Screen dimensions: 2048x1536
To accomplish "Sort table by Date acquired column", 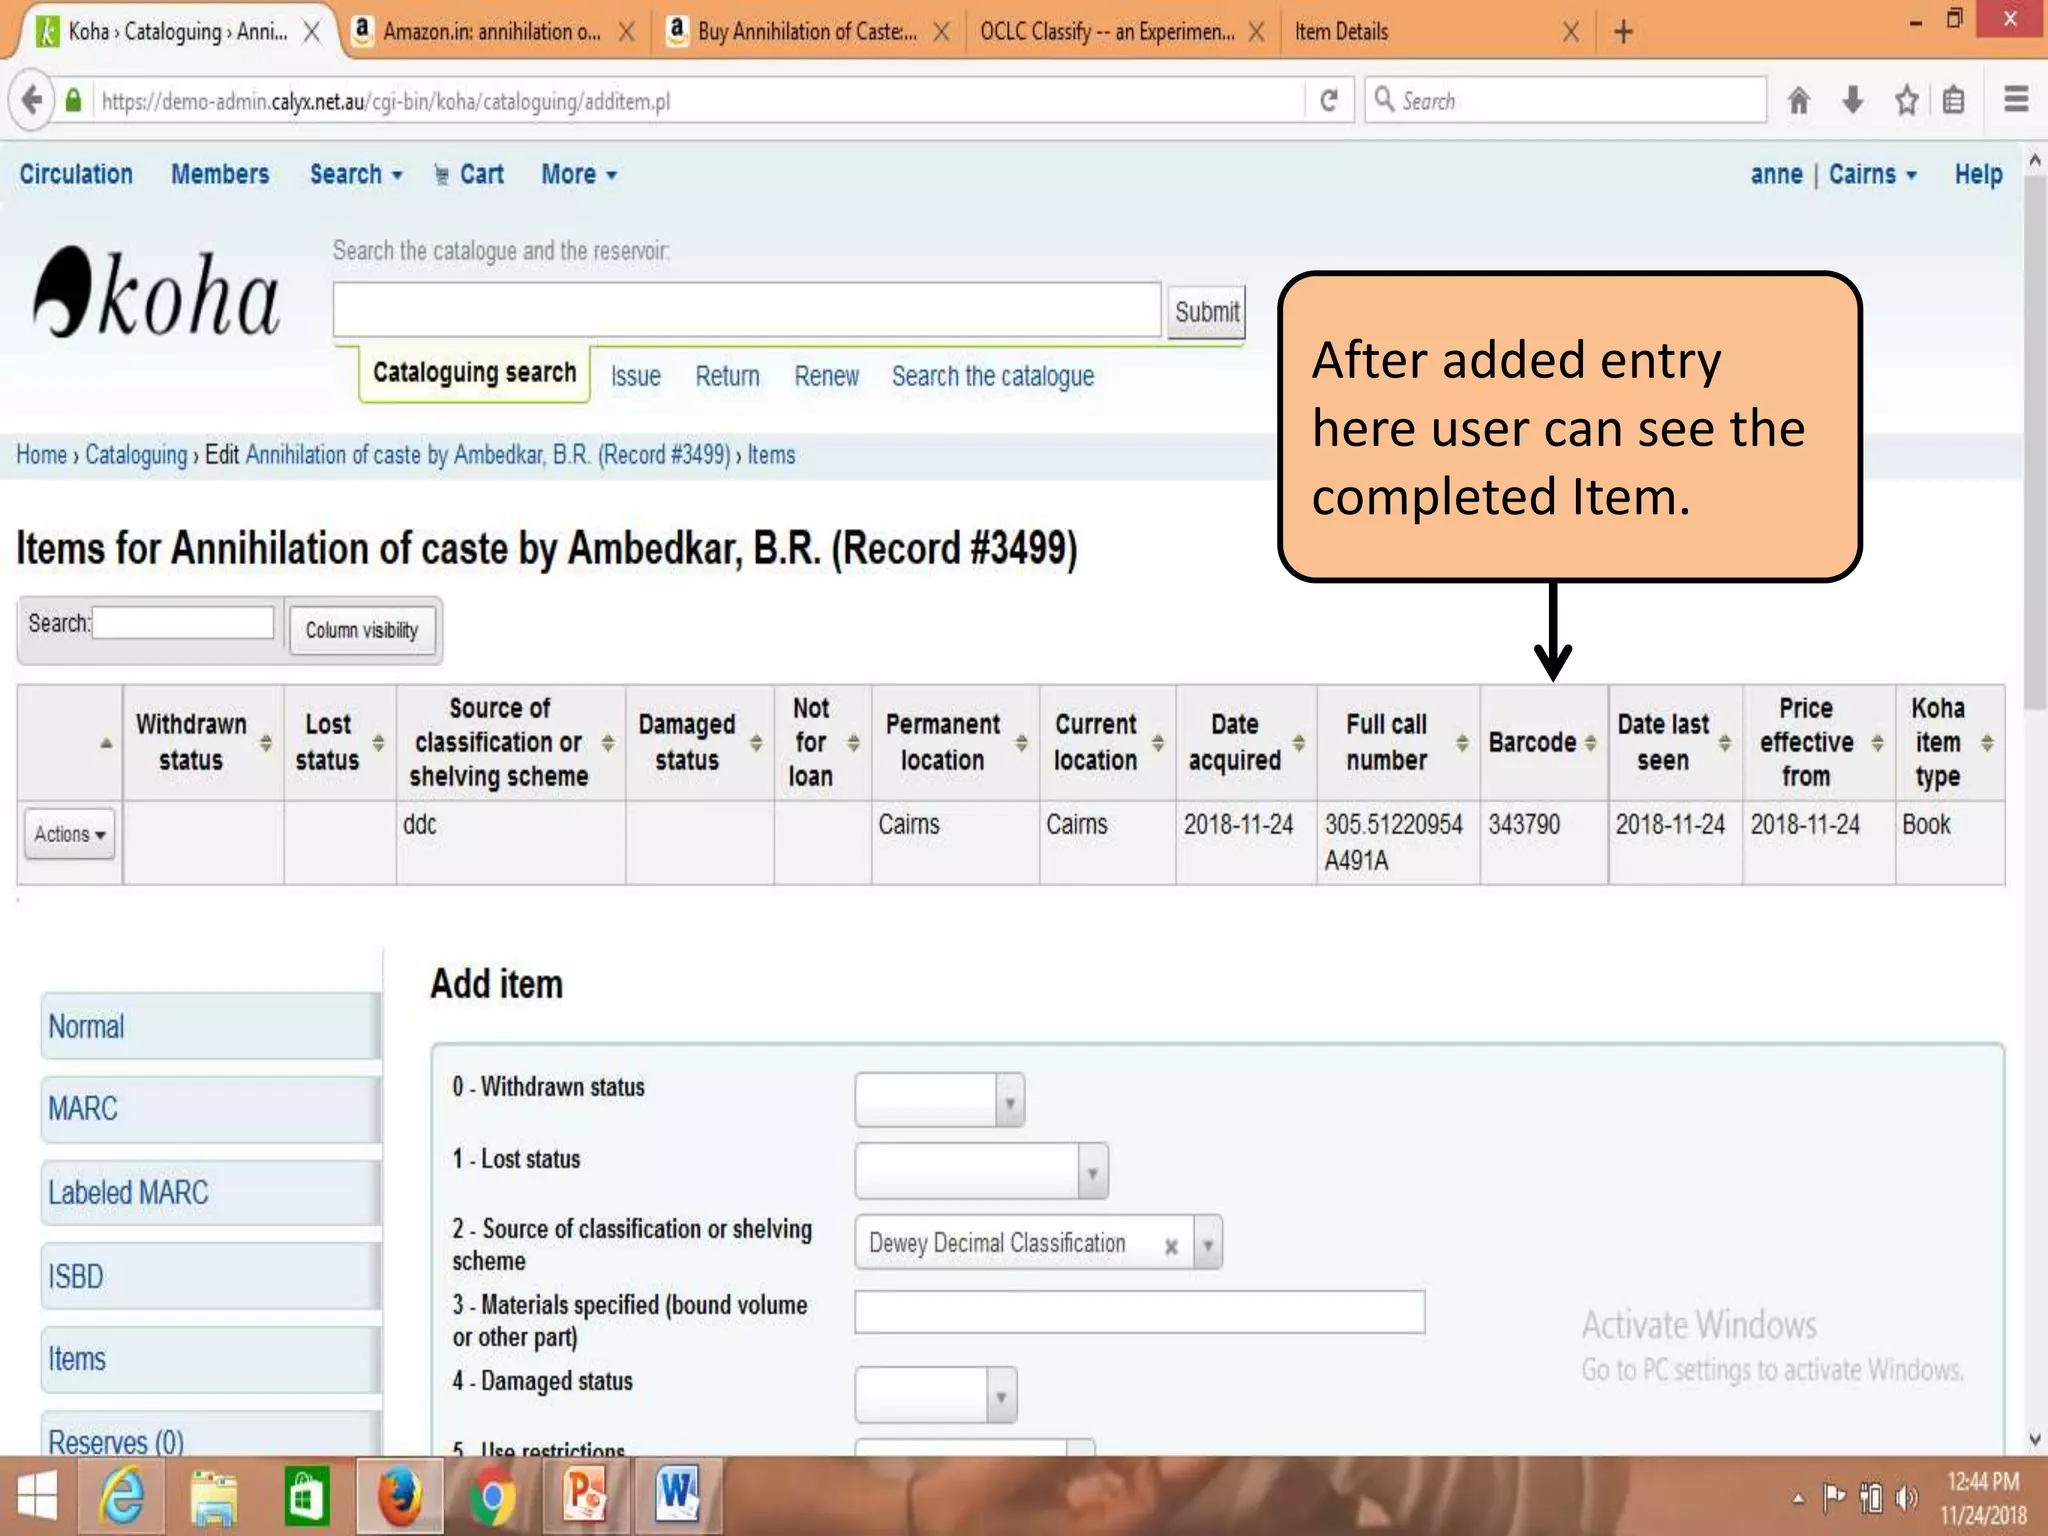I will 1246,742.
